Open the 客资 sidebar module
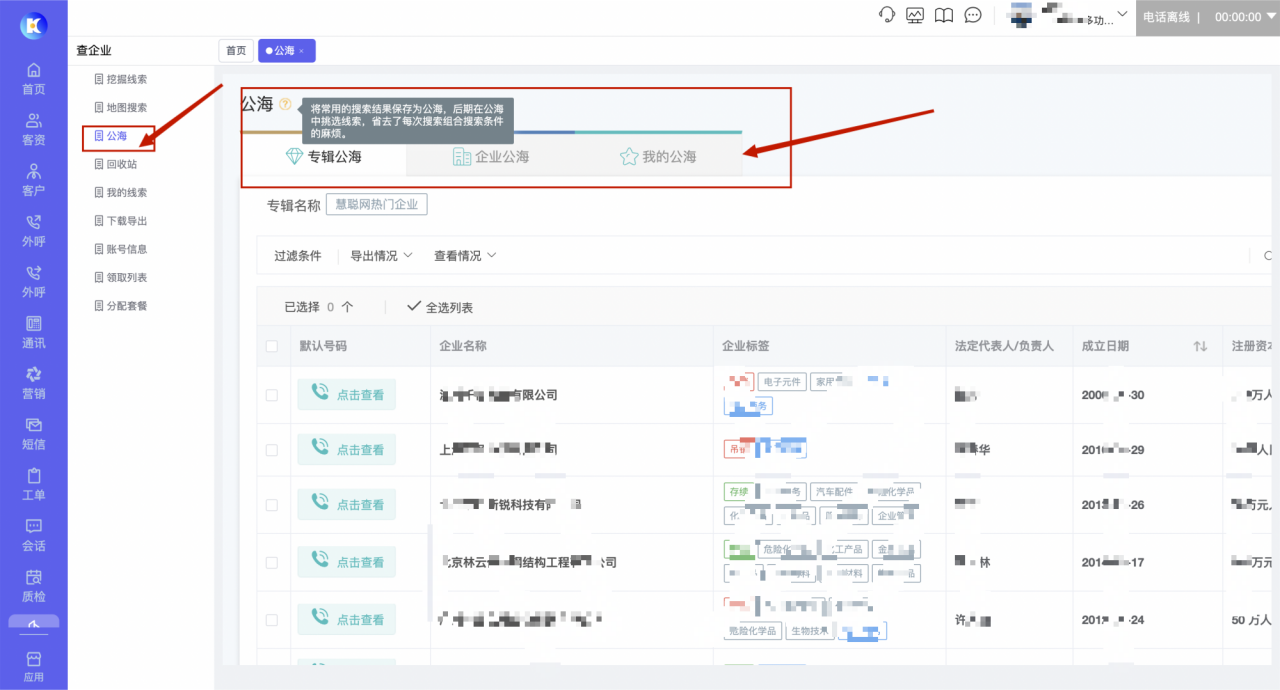Screen dimensions: 1280x690 point(34,130)
